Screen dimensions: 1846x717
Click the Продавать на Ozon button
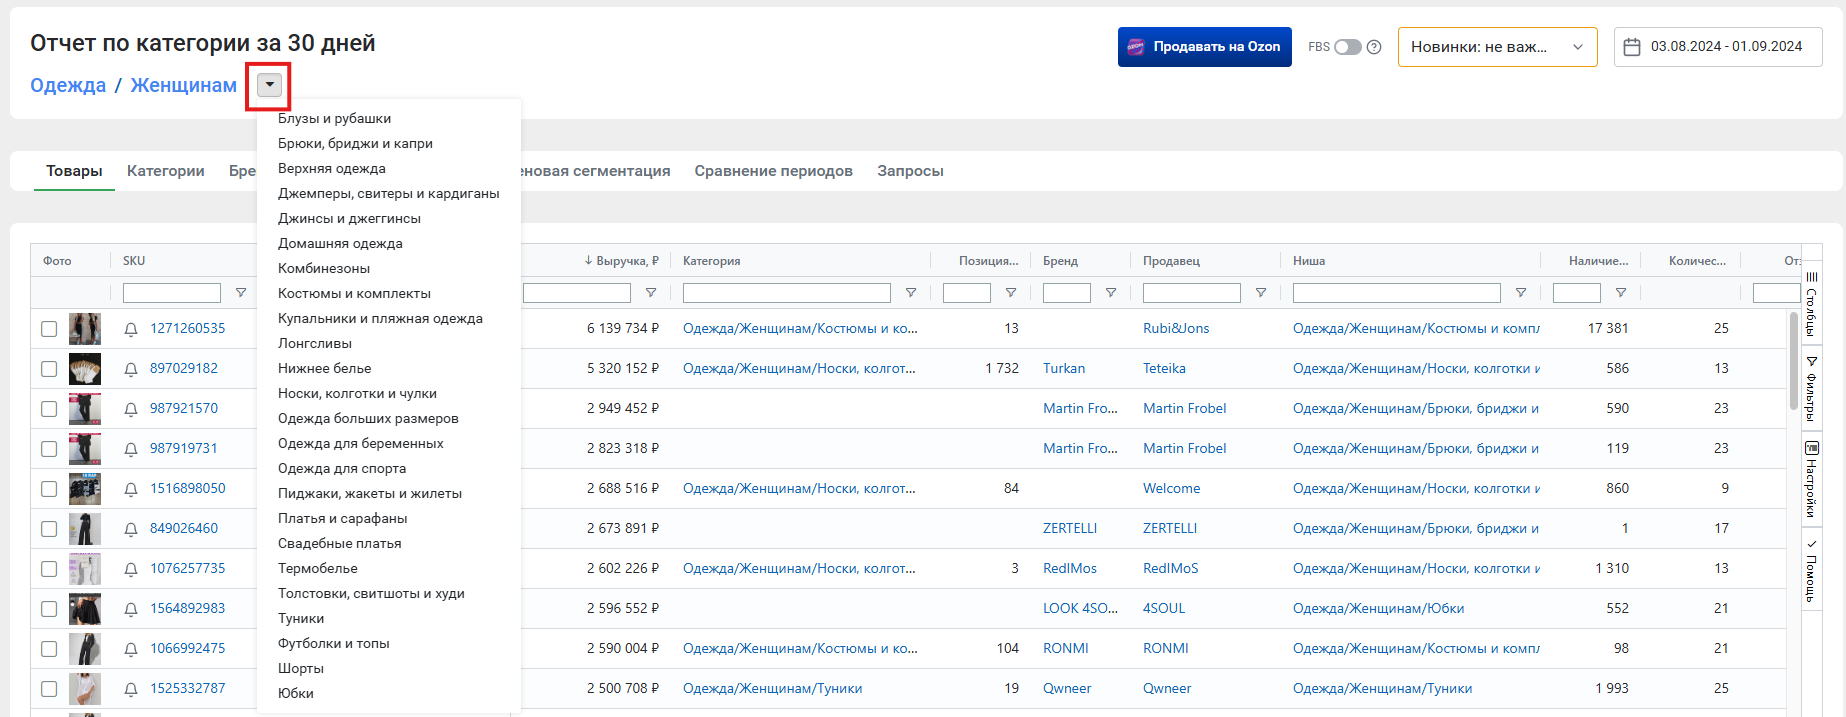(1205, 47)
